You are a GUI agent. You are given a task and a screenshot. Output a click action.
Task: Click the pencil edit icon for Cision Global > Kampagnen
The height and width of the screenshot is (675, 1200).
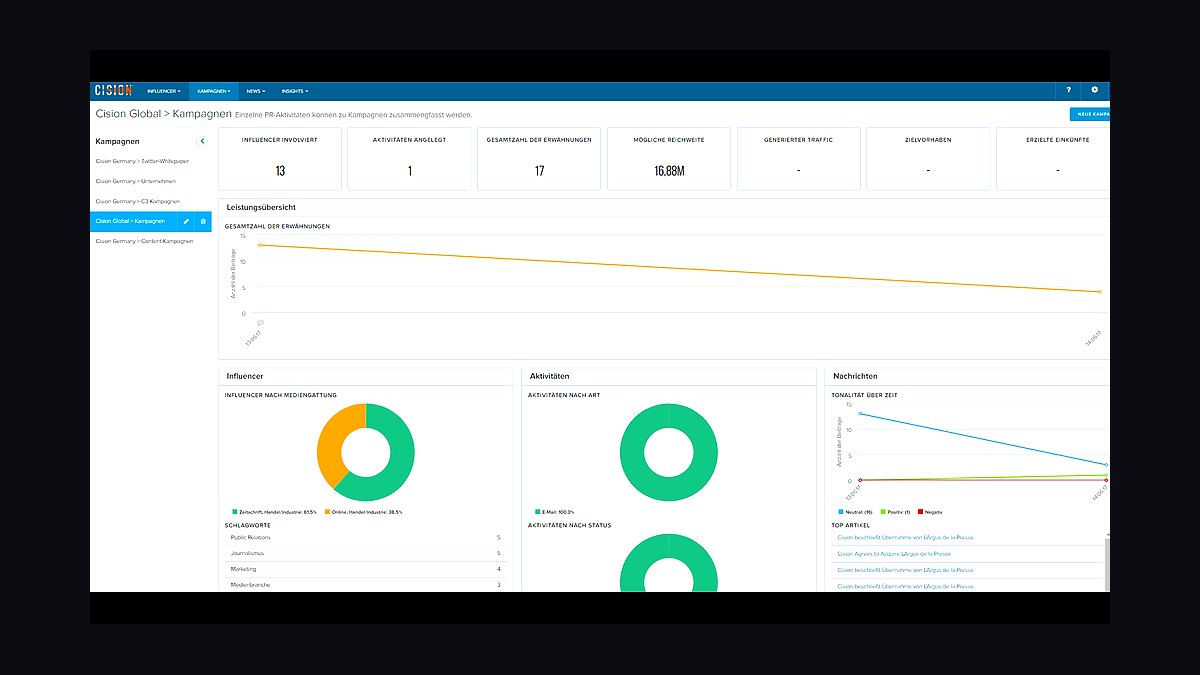(x=185, y=221)
